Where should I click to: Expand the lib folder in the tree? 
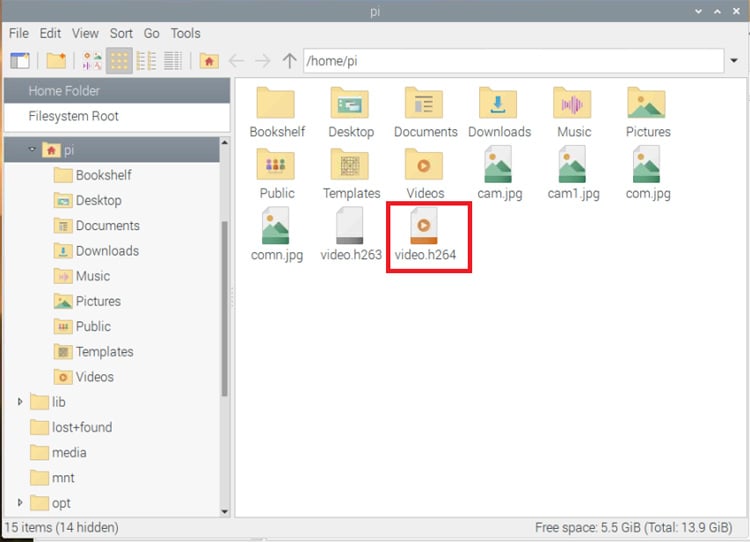pyautogui.click(x=21, y=402)
